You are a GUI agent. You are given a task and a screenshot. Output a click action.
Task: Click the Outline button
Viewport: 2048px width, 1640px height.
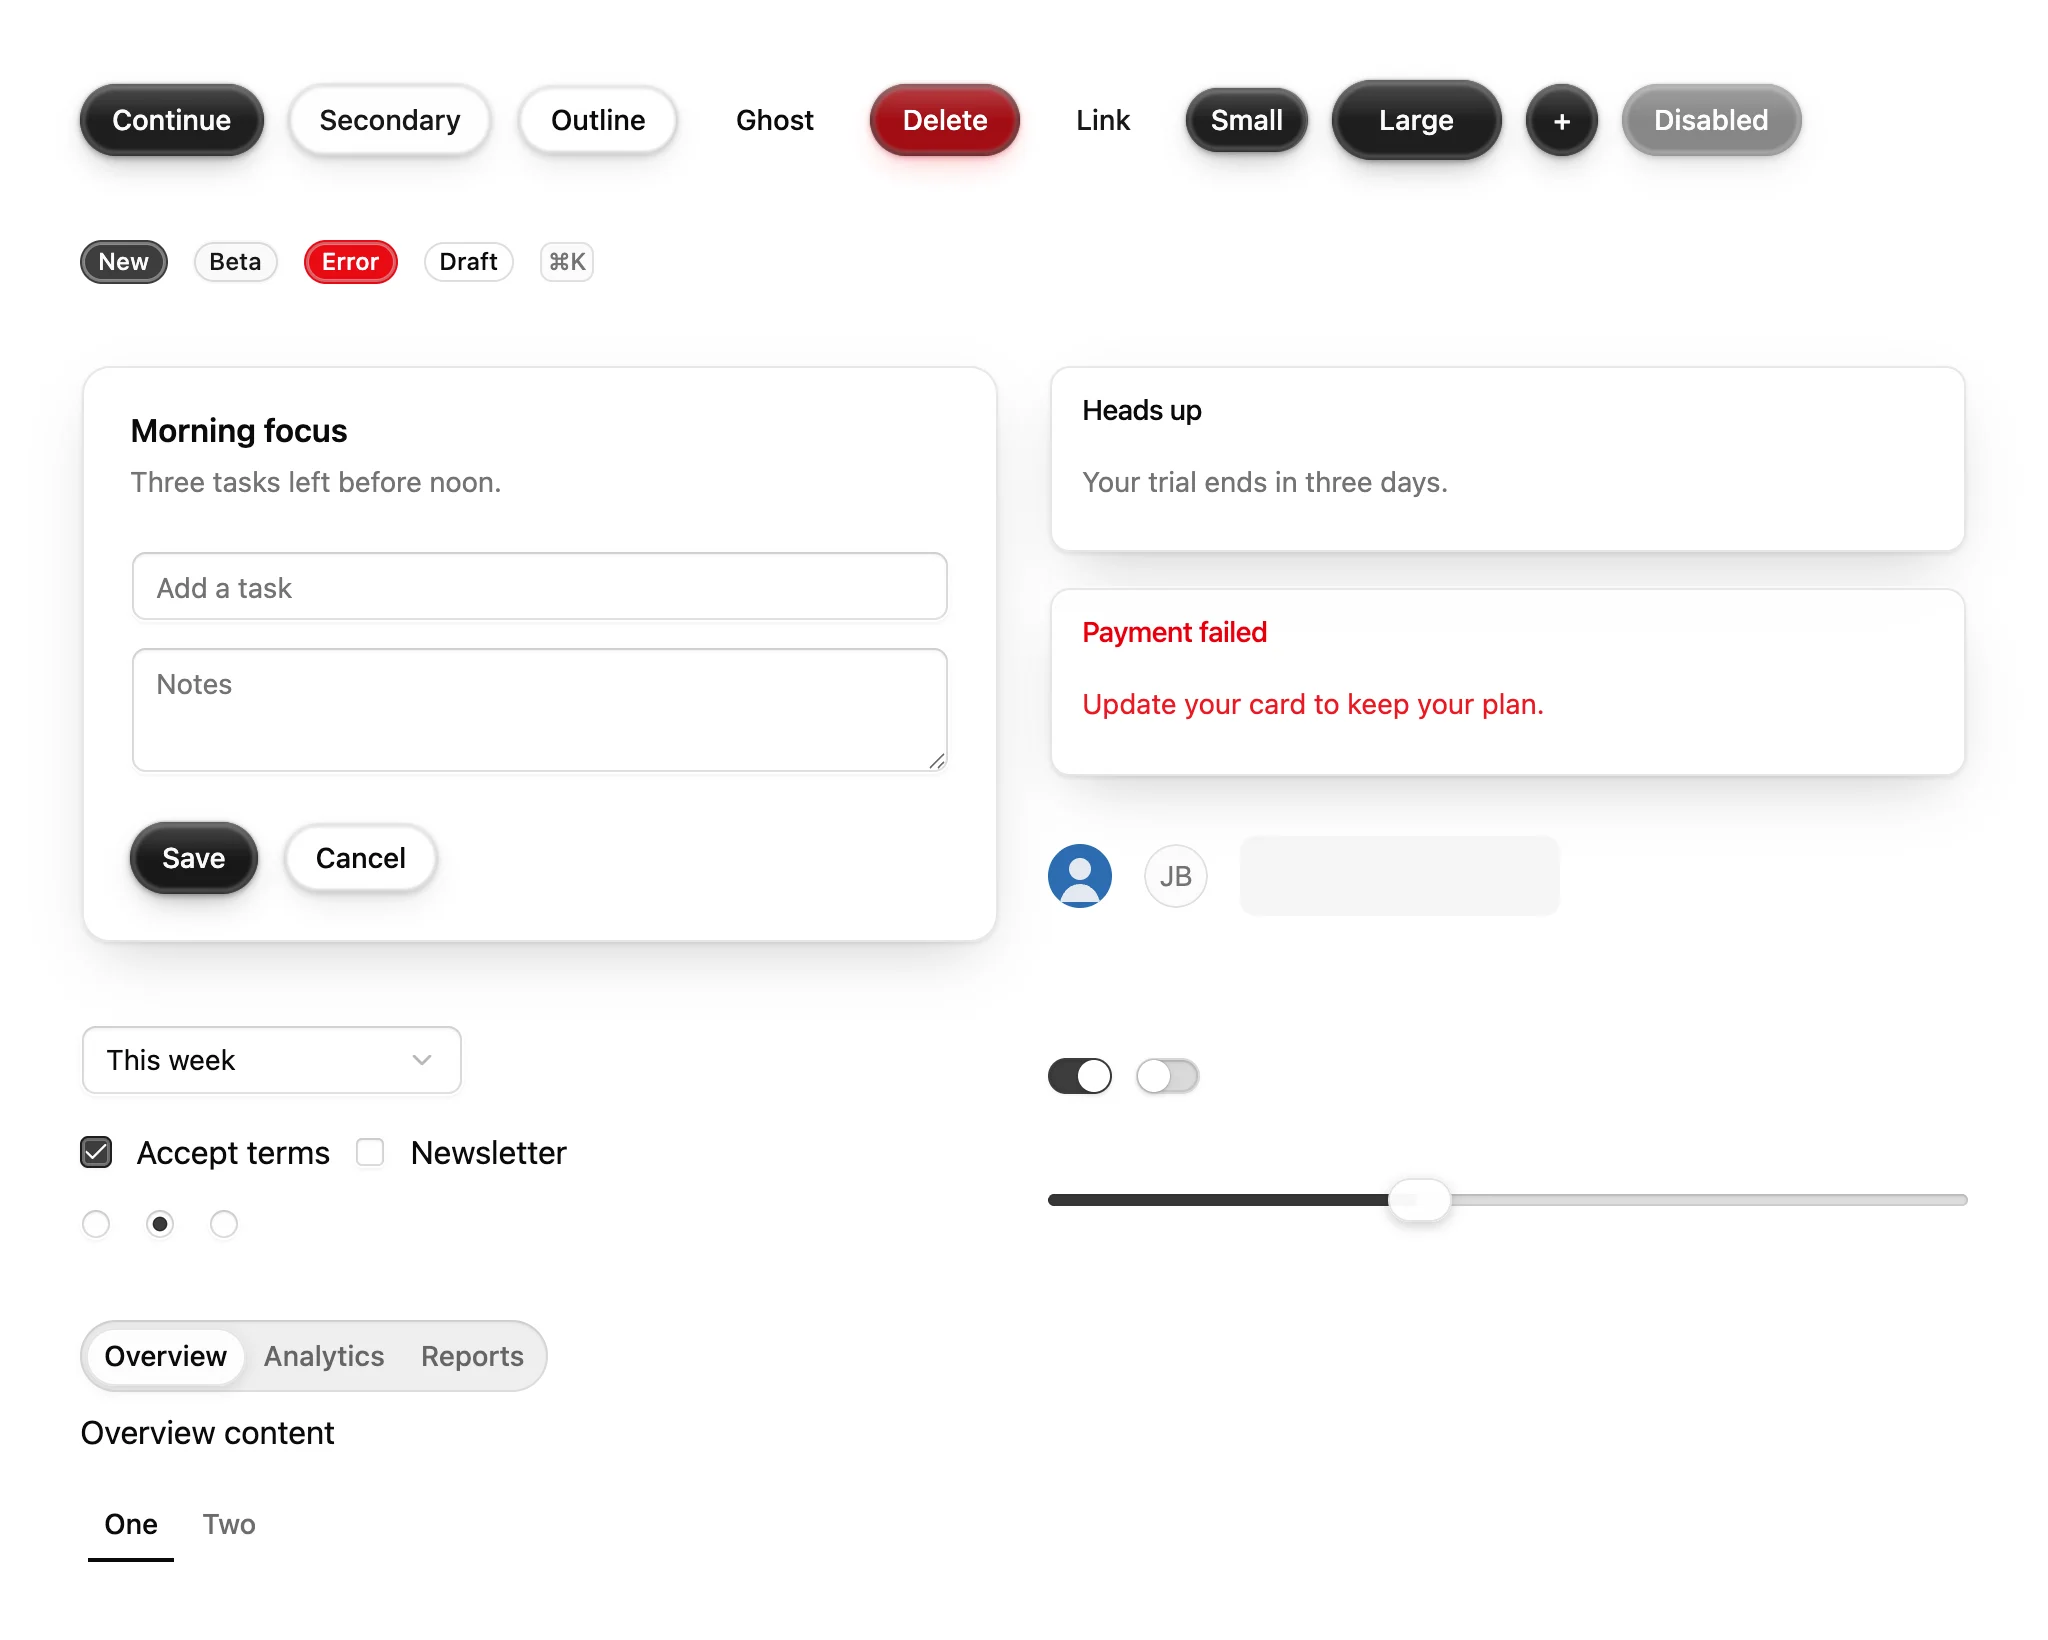tap(598, 120)
